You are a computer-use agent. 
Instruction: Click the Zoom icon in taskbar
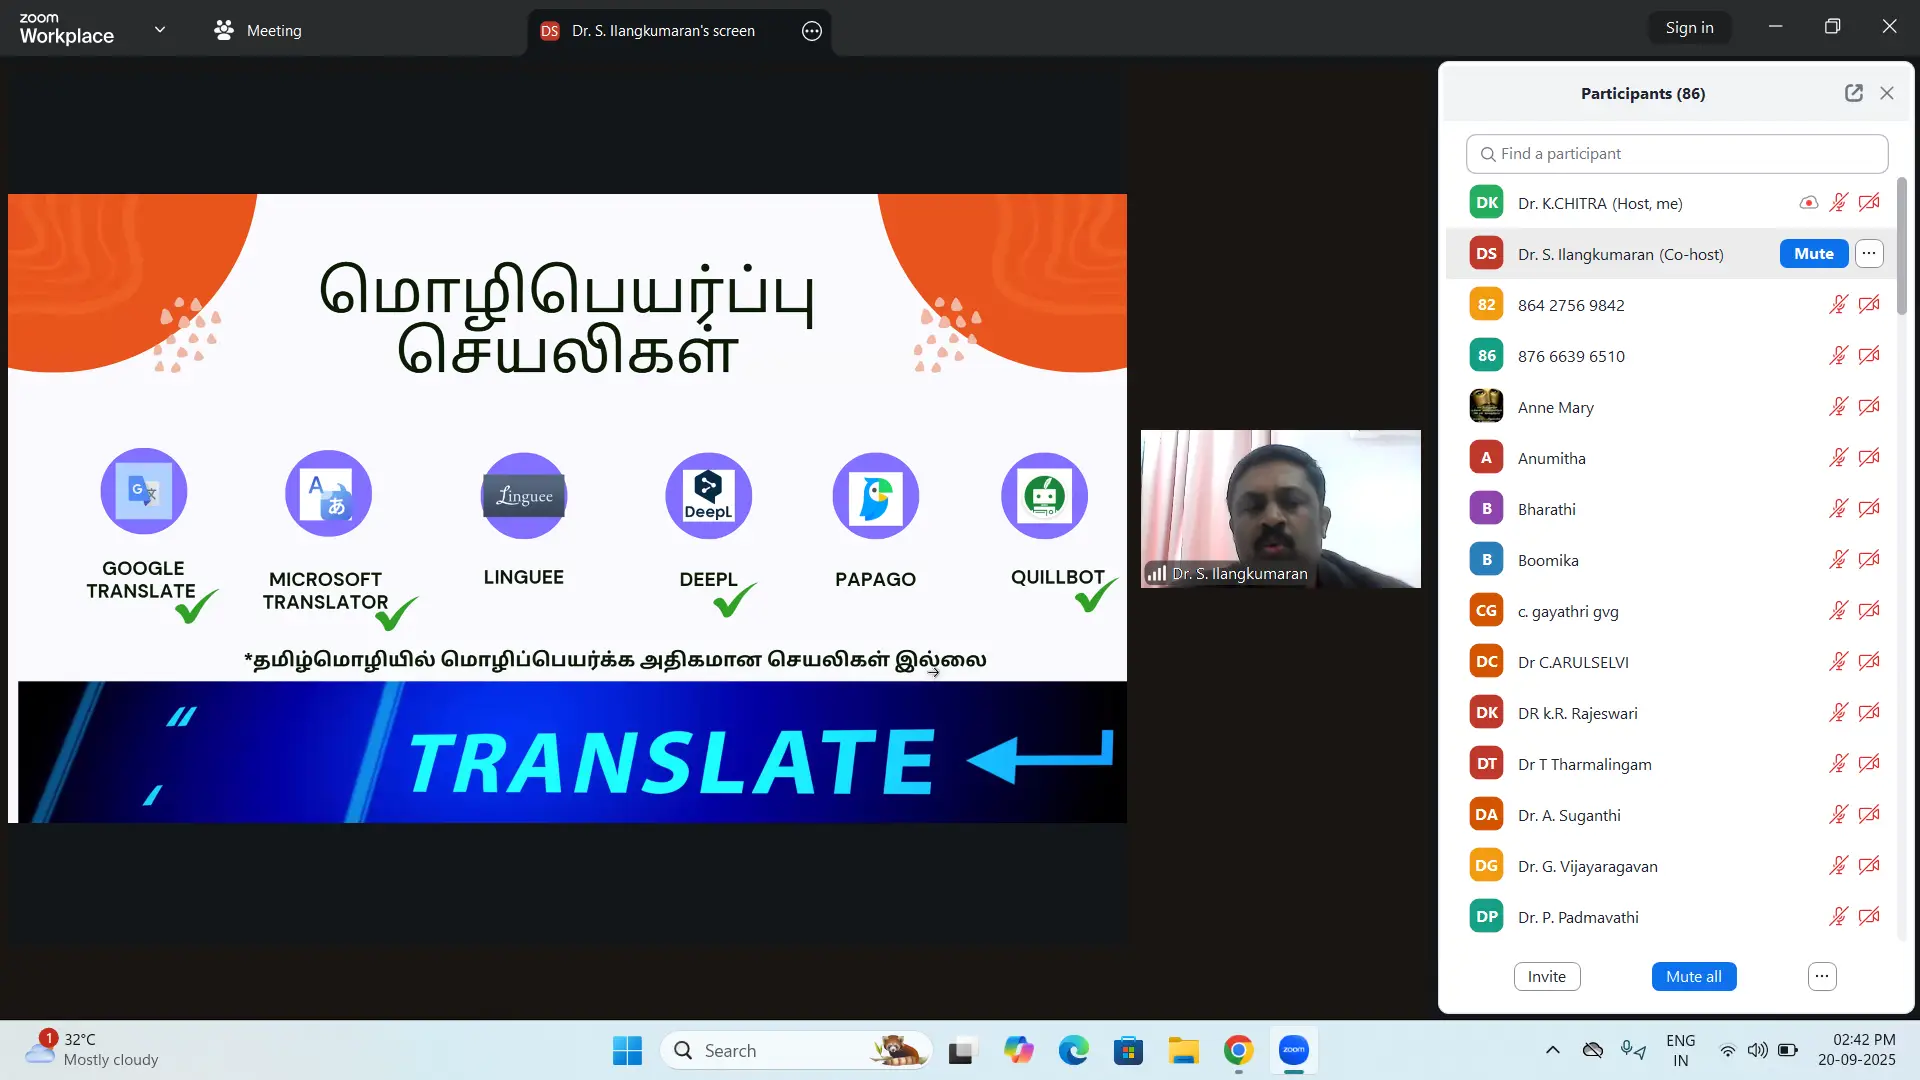coord(1293,1051)
